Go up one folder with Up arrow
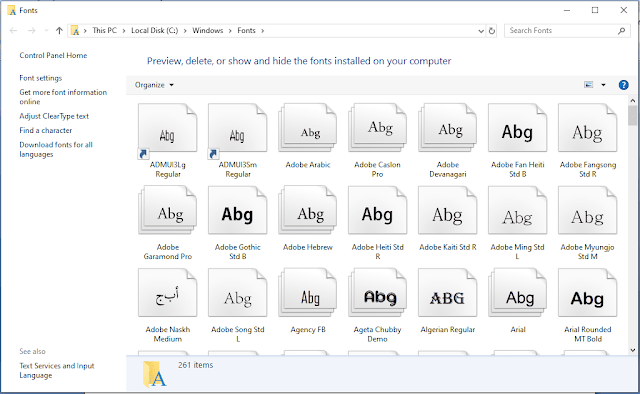Screen dimensions: 640x394 (x=59, y=31)
